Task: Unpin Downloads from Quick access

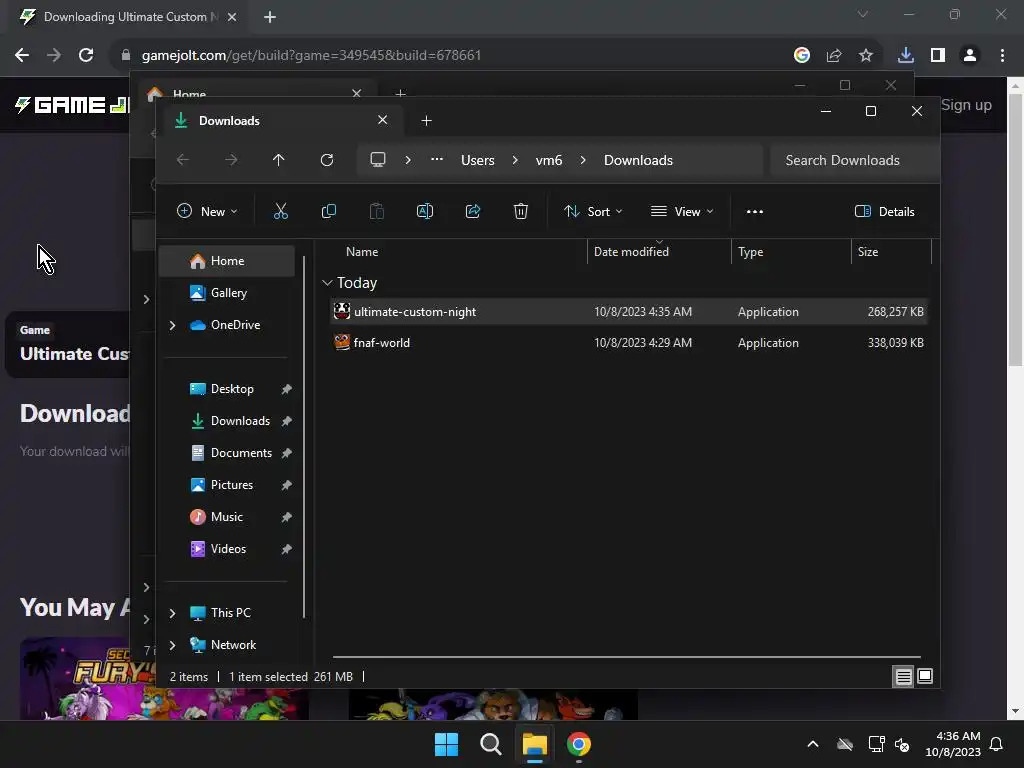Action: (286, 421)
